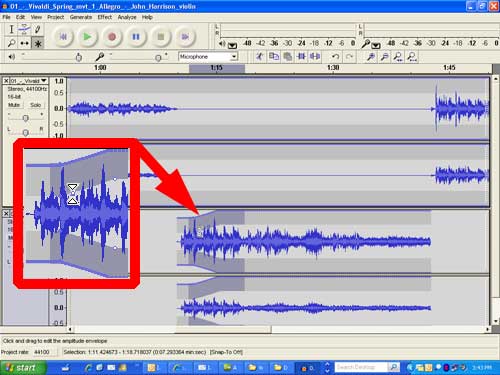Image resolution: width=500 pixels, height=375 pixels.
Task: Select the Selection (I-beam) tool
Action: 11,30
